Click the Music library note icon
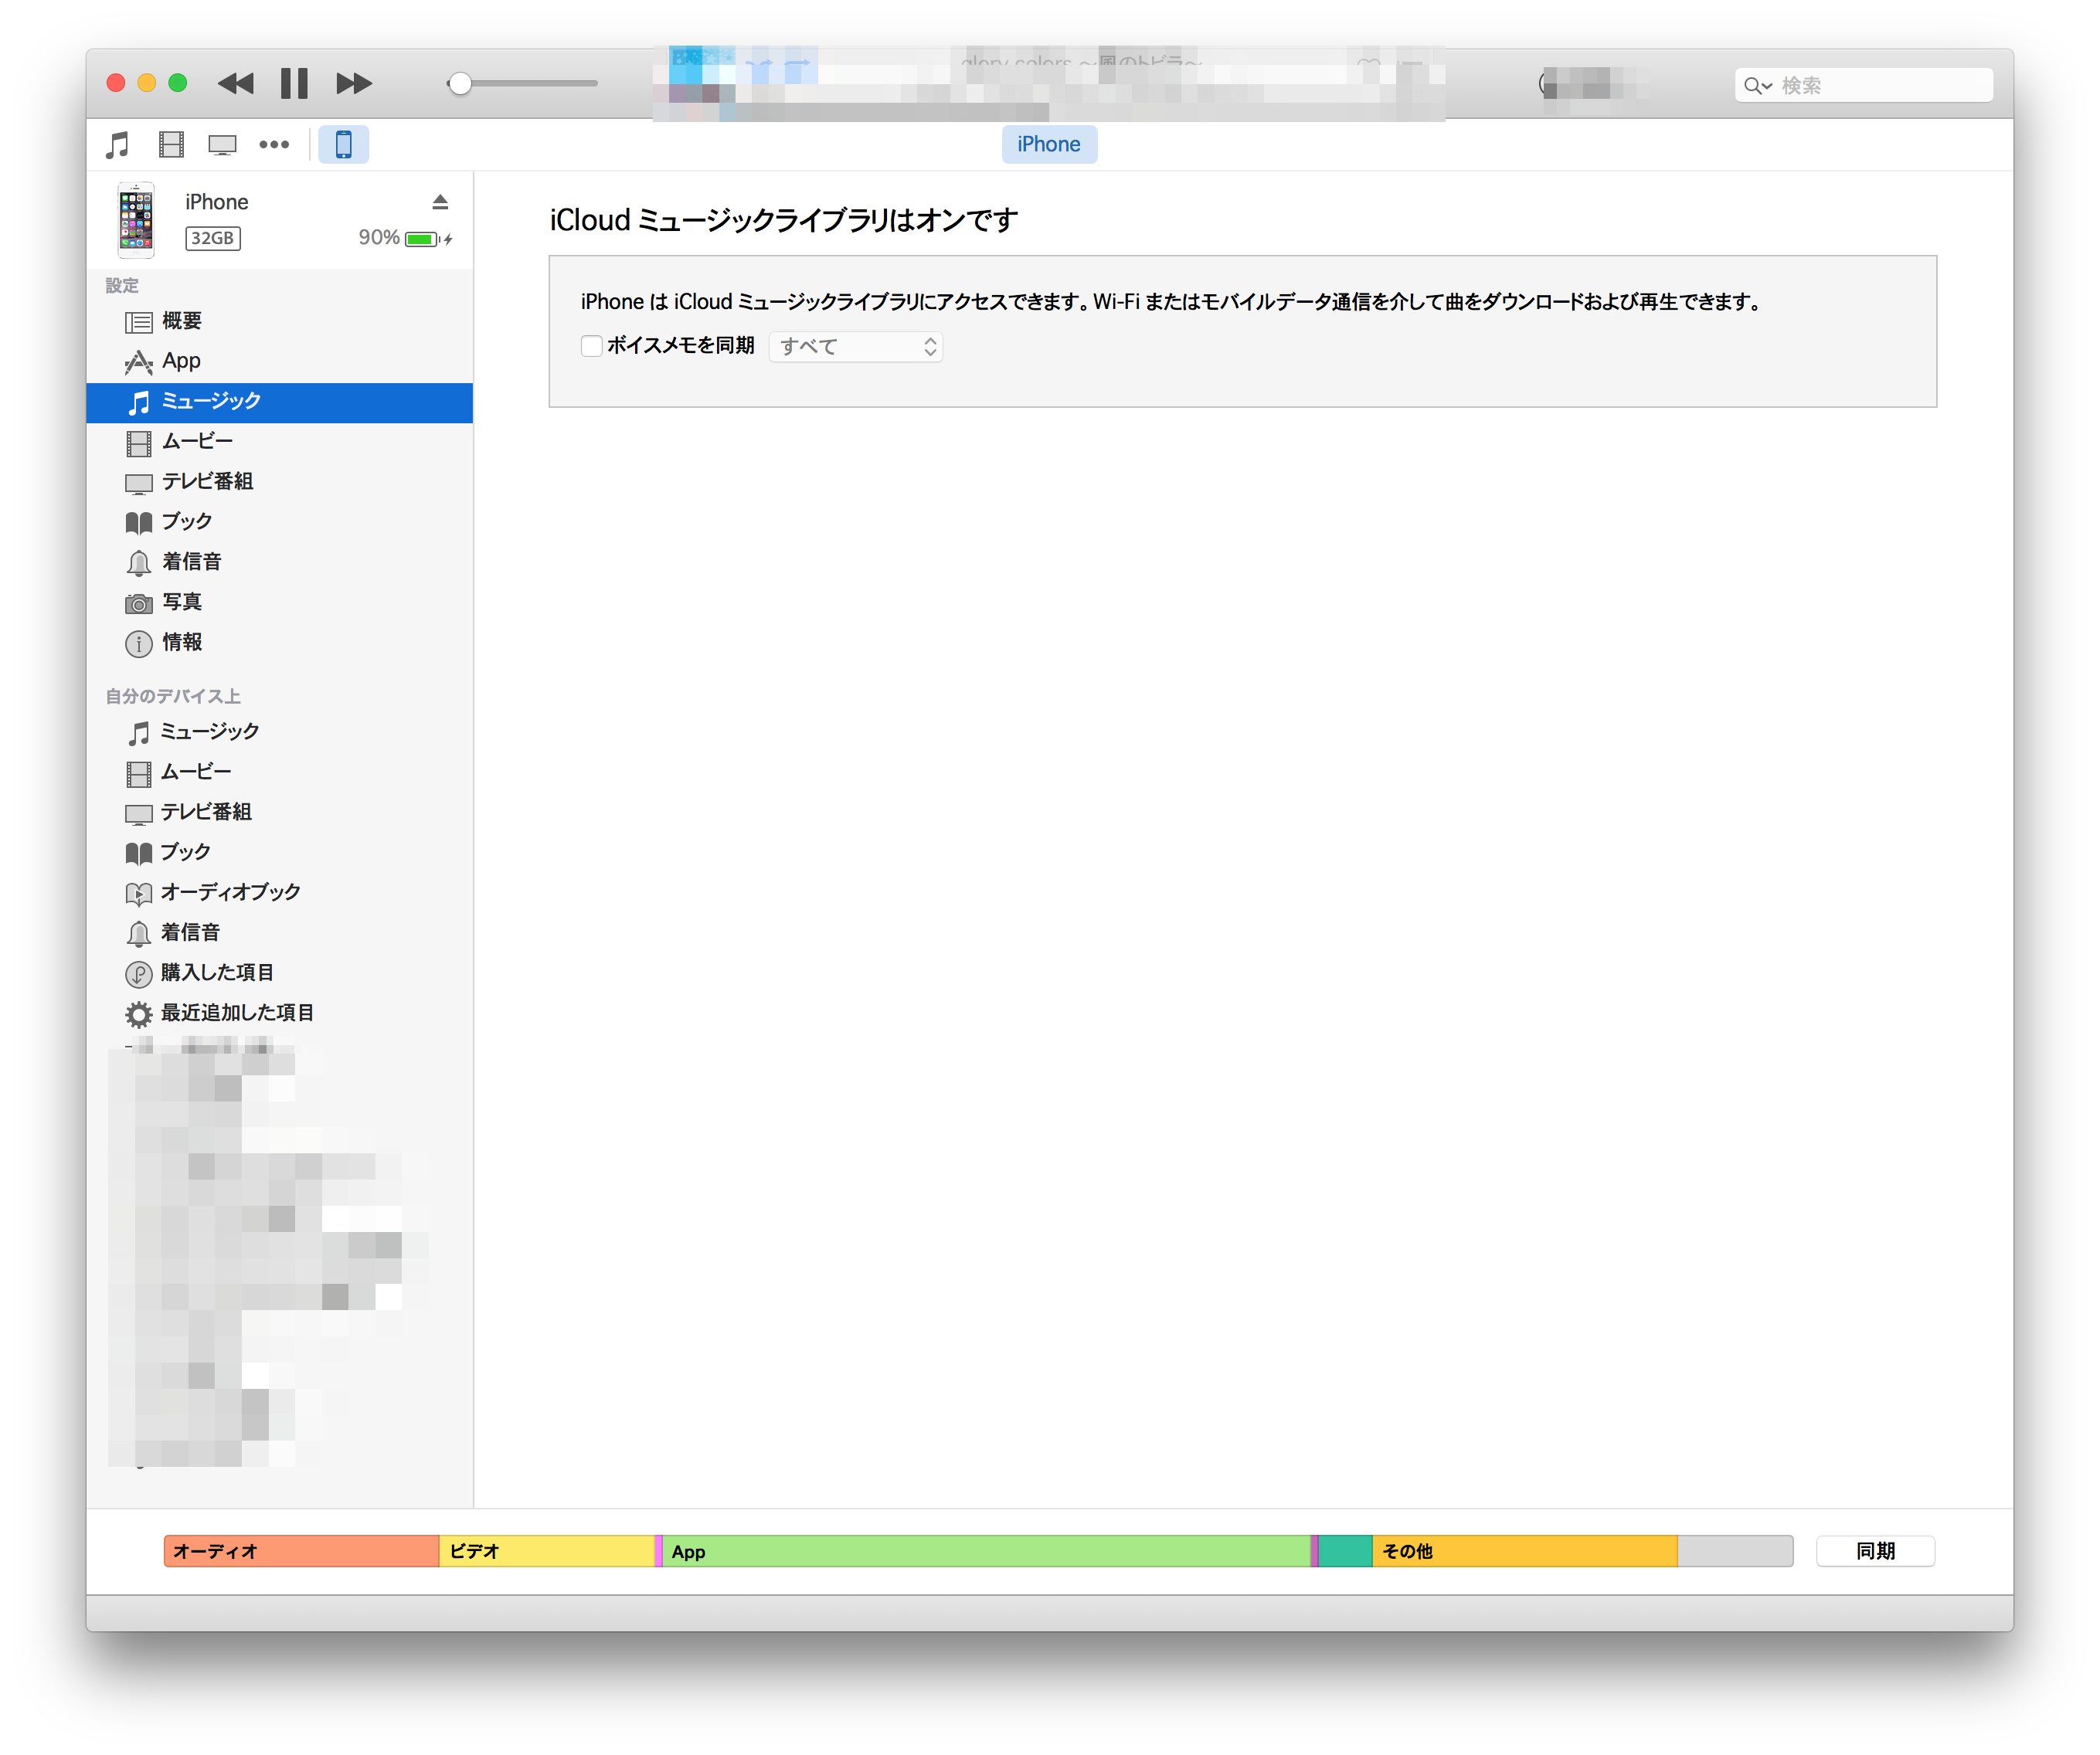Viewport: 2100px width, 1755px height. [x=118, y=145]
